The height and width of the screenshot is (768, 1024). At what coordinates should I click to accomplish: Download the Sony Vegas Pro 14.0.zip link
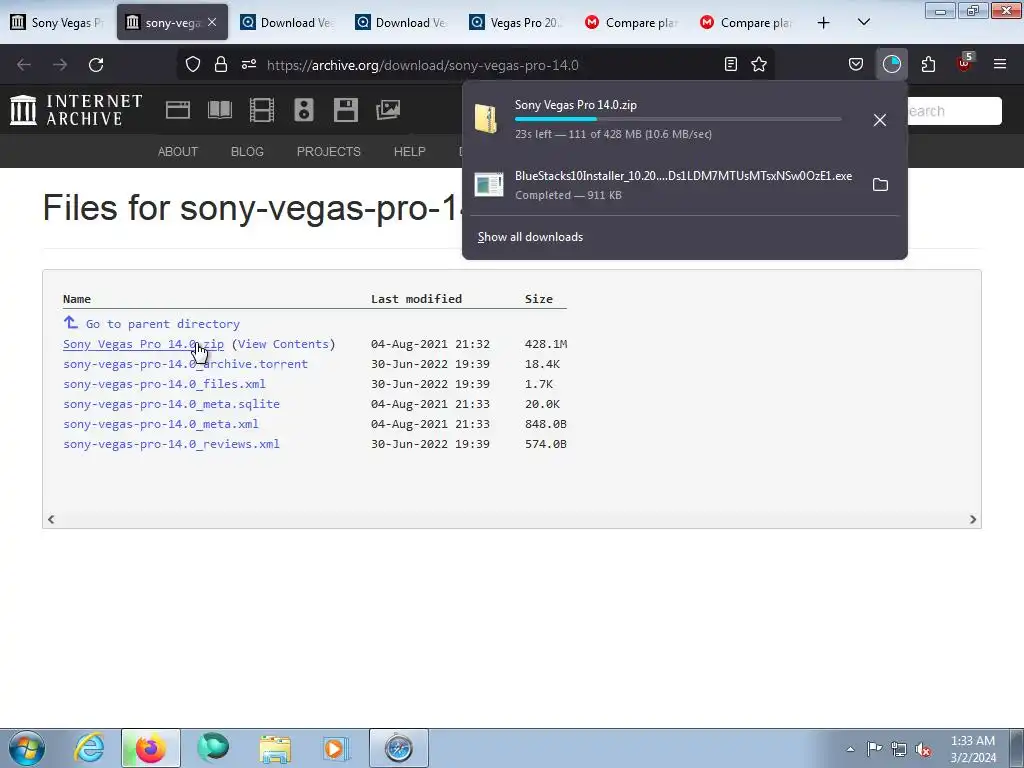pyautogui.click(x=143, y=344)
